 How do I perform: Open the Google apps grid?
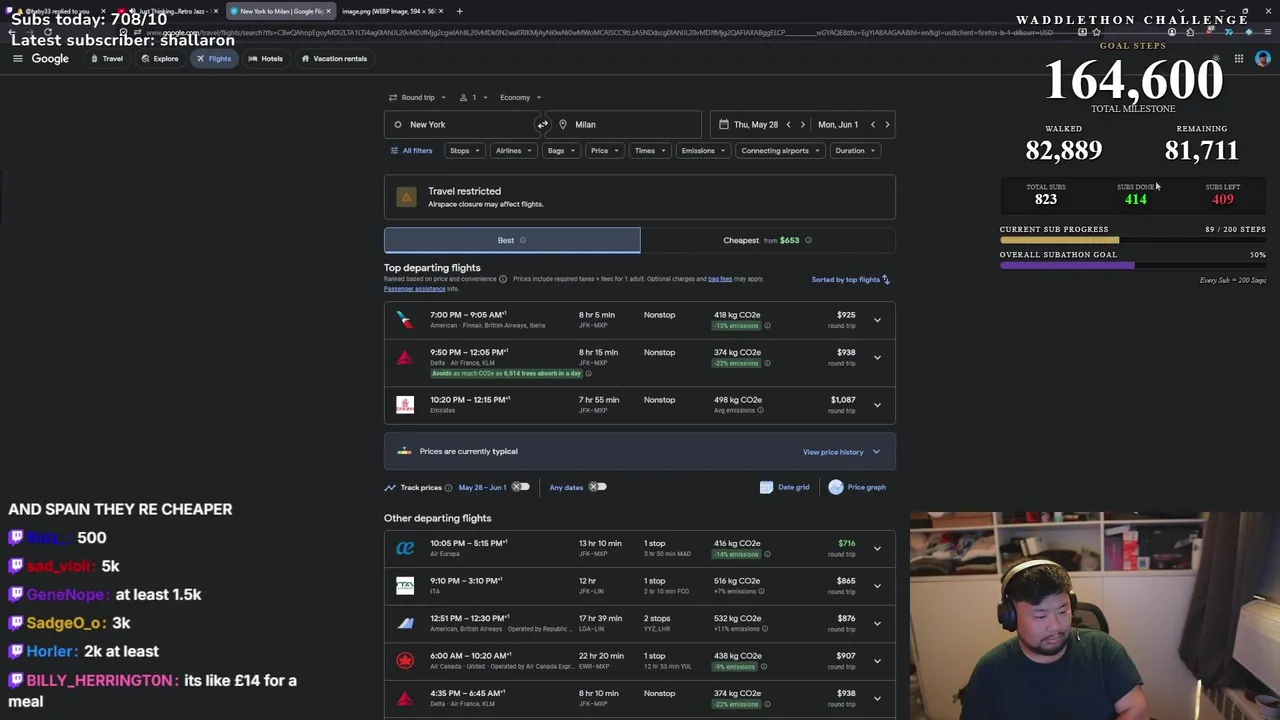coord(1238,59)
